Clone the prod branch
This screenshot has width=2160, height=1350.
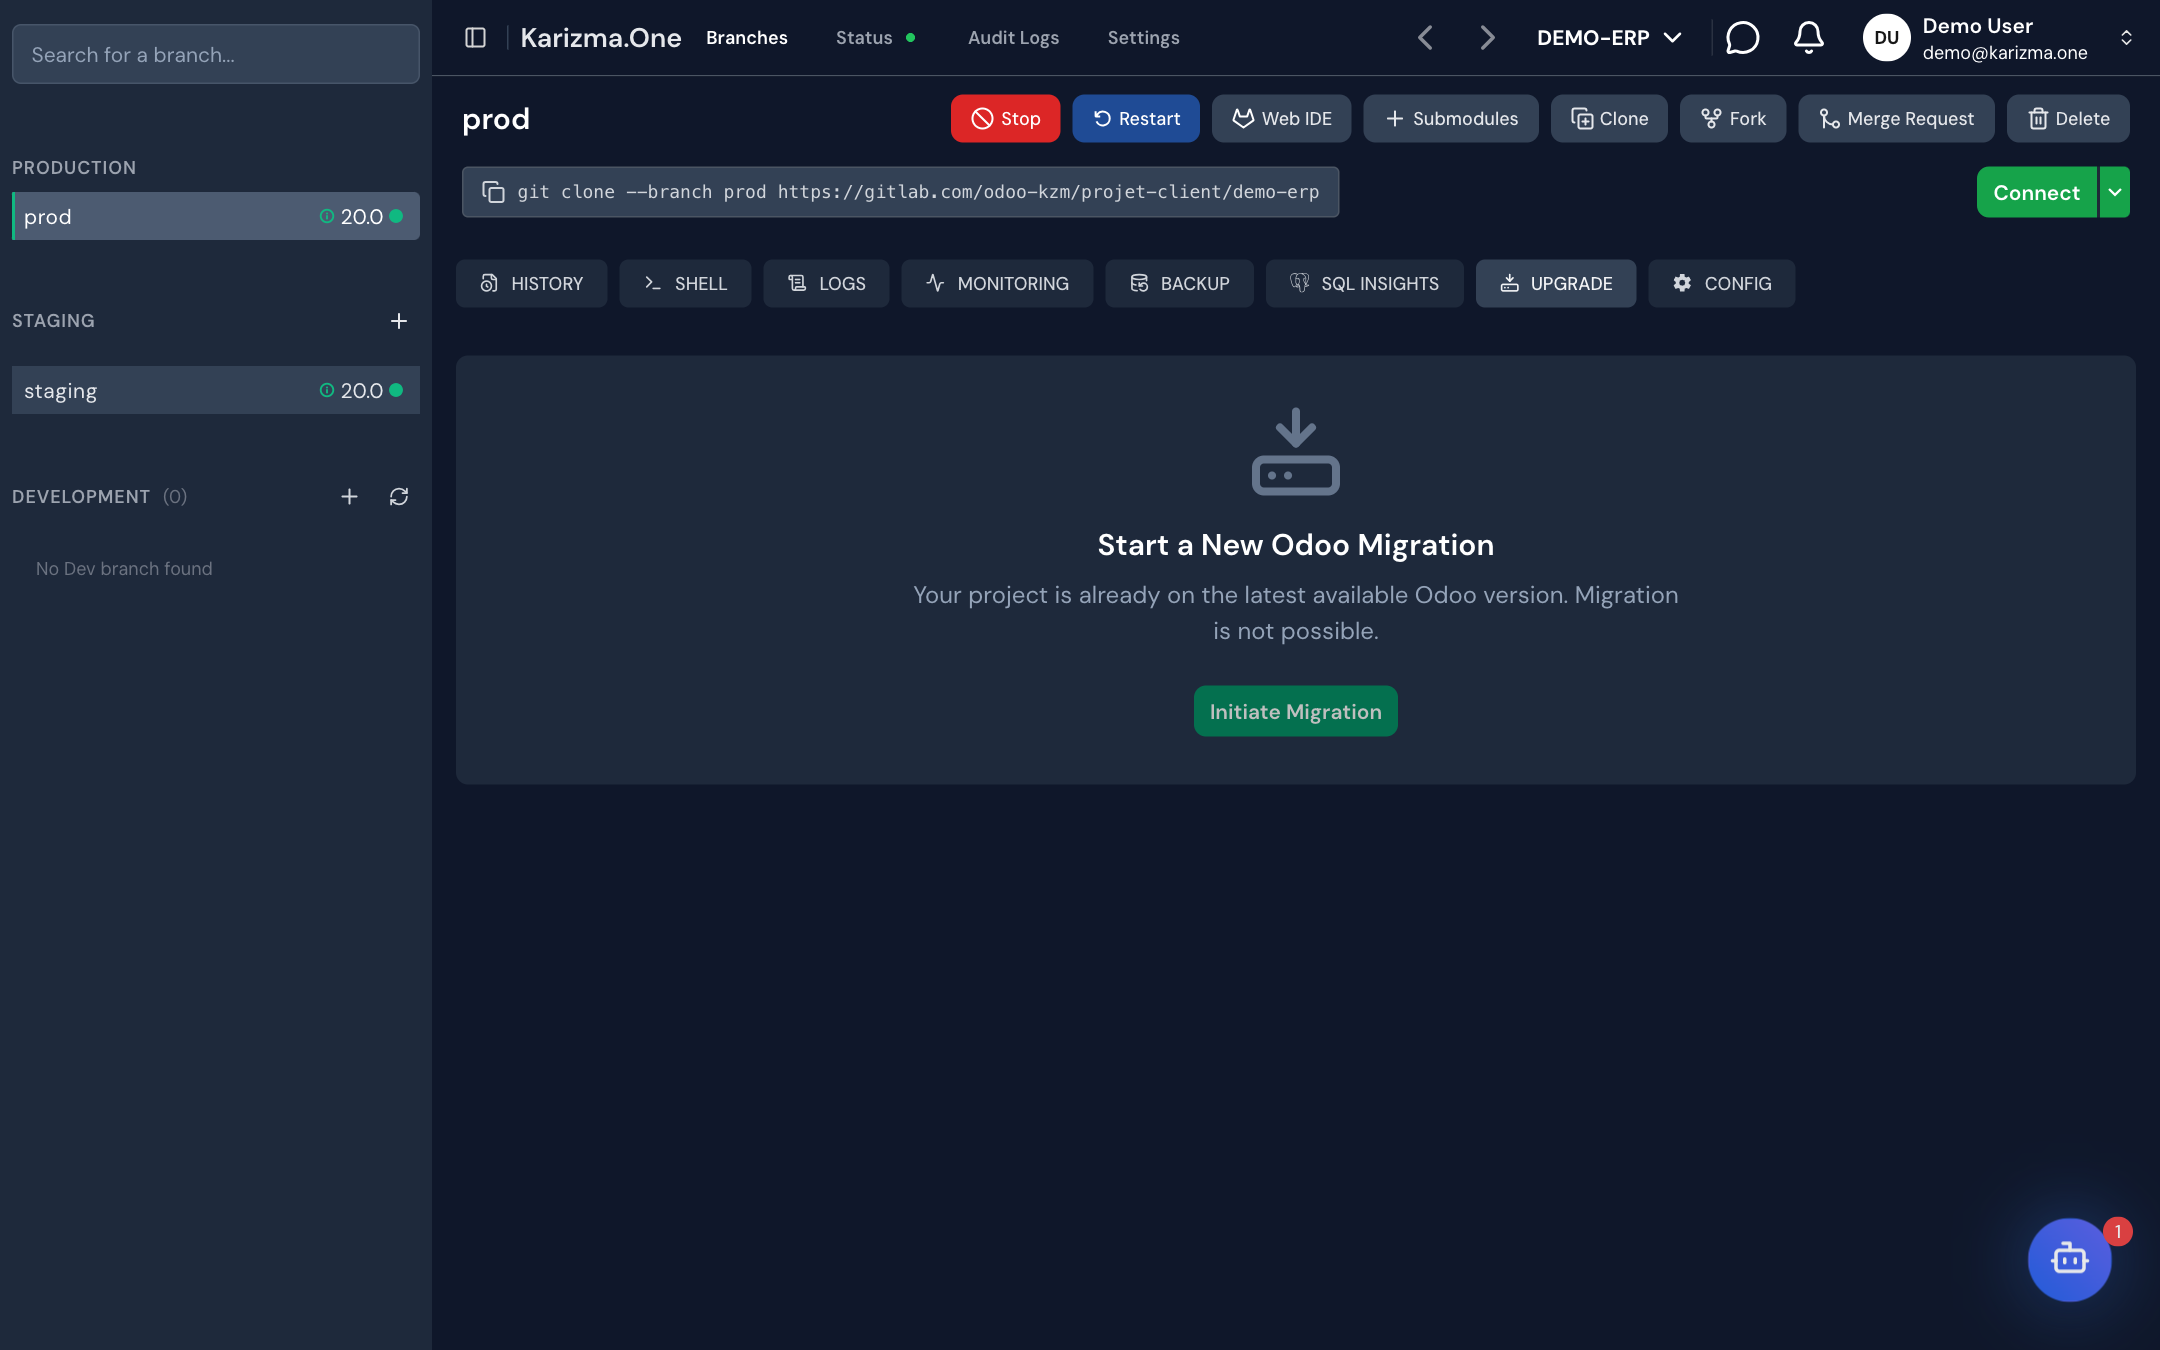pyautogui.click(x=1609, y=119)
